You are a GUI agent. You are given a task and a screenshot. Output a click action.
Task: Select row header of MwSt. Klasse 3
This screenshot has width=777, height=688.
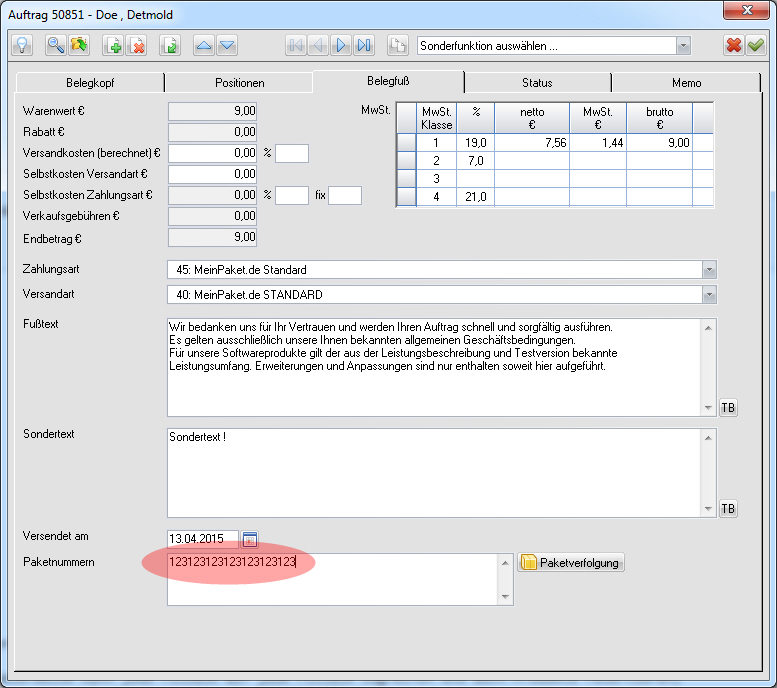click(406, 178)
